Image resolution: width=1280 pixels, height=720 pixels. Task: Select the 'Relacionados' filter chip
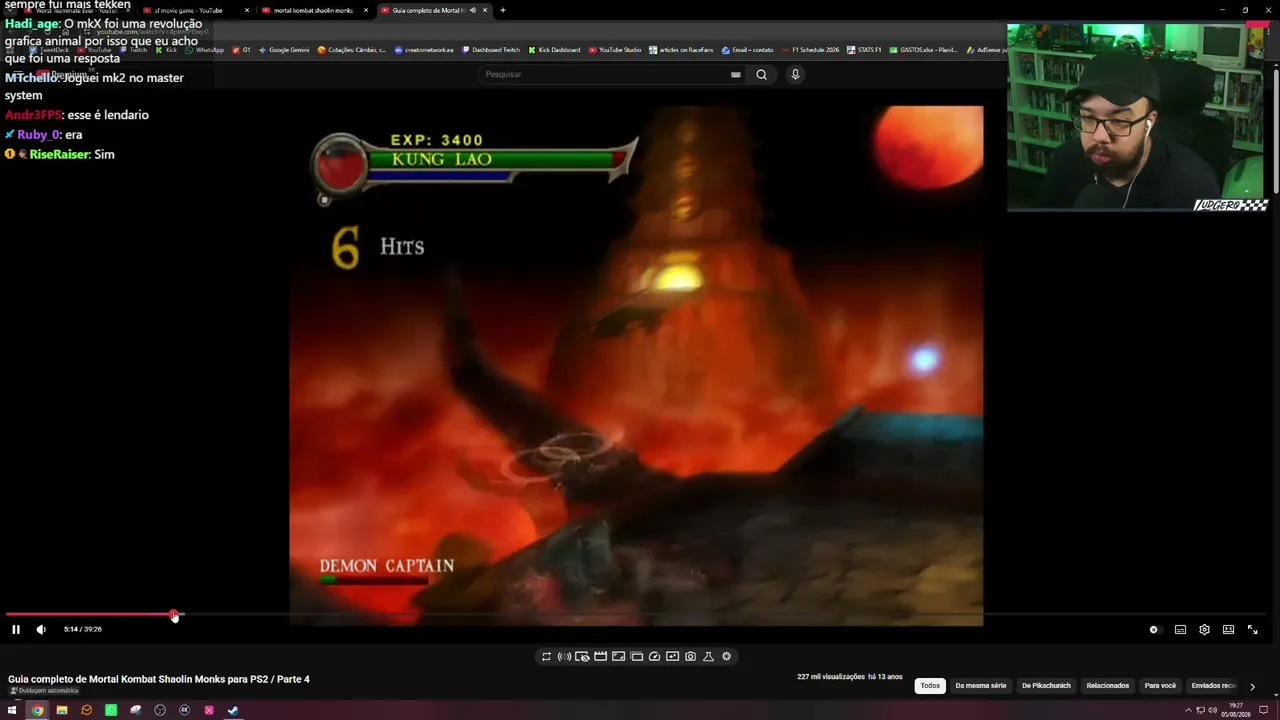(1108, 686)
